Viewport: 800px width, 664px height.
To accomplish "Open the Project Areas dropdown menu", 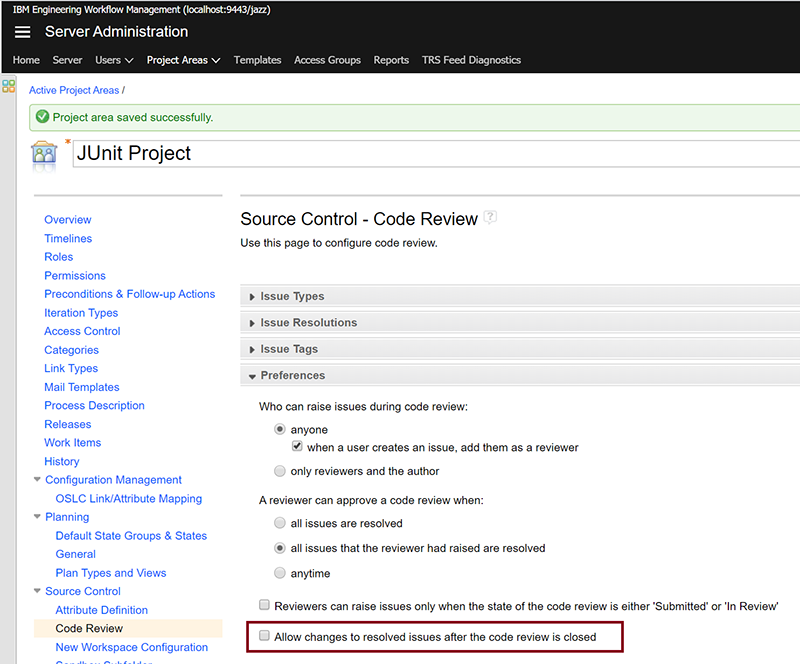I will [x=183, y=60].
